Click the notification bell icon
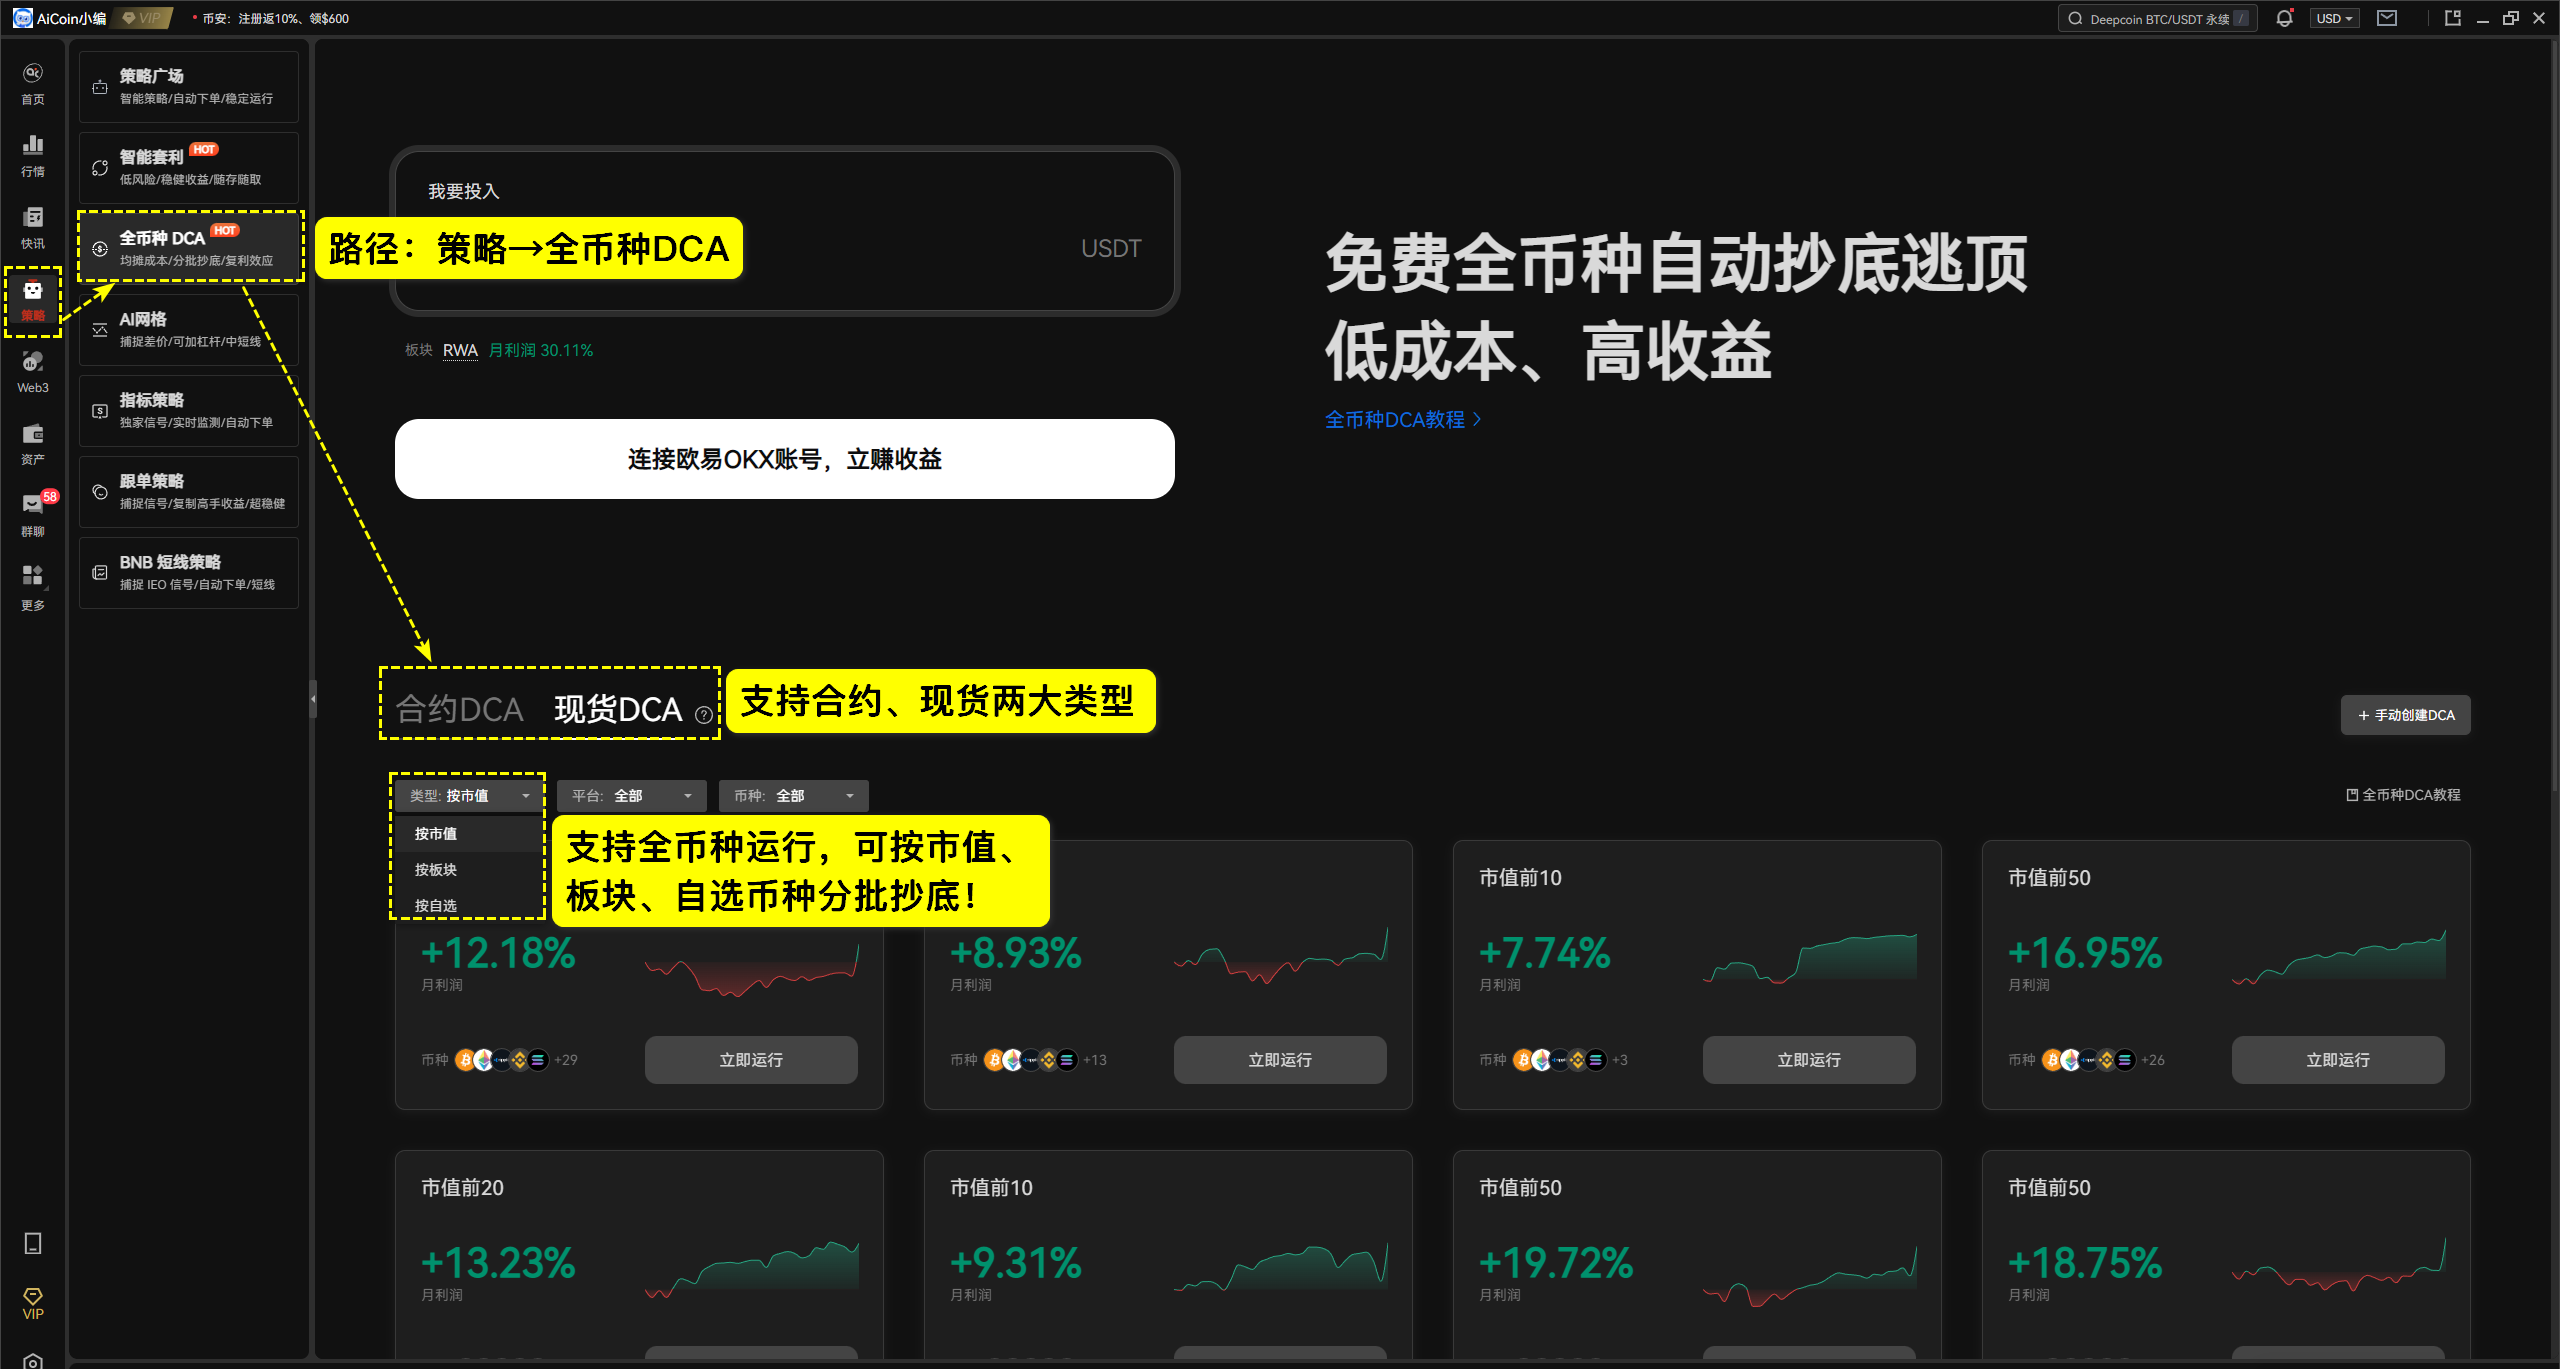 [x=2284, y=18]
